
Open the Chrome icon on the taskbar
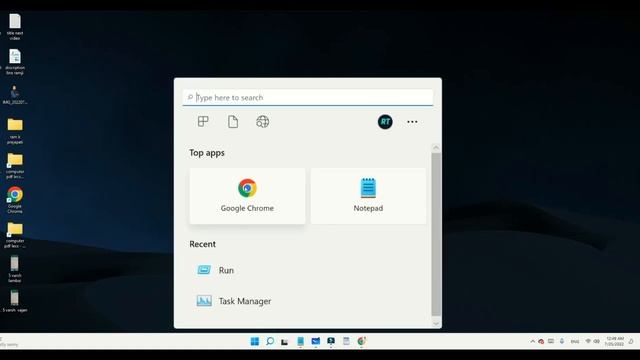pyautogui.click(x=361, y=341)
